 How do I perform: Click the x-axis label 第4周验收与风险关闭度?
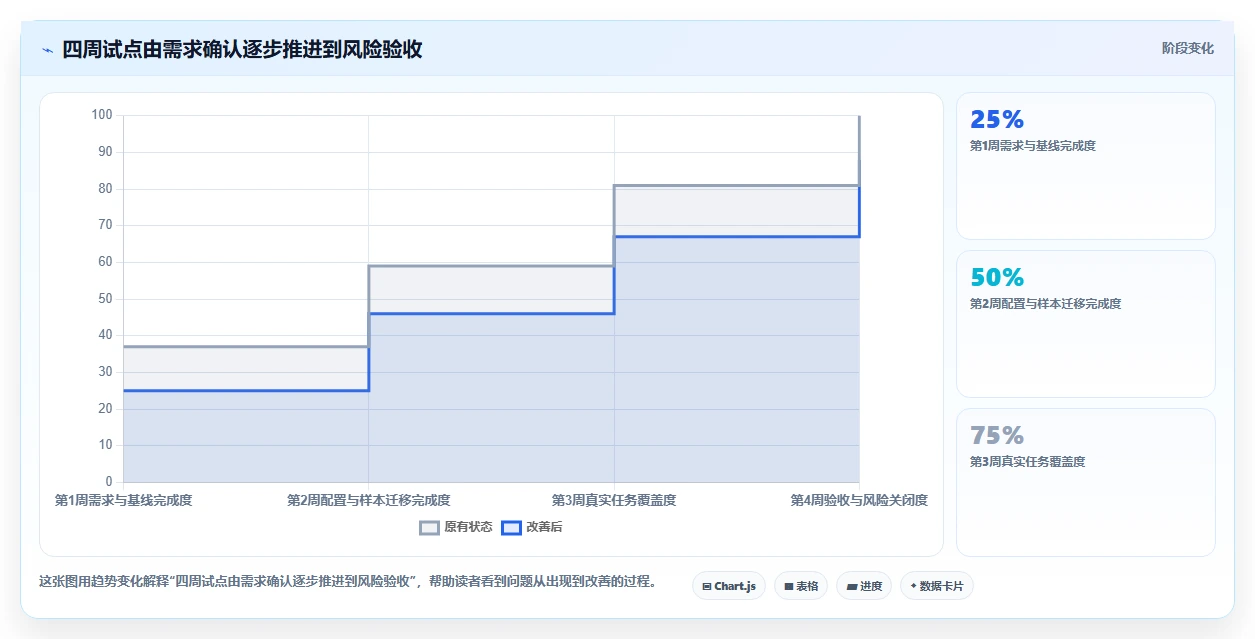coord(859,500)
